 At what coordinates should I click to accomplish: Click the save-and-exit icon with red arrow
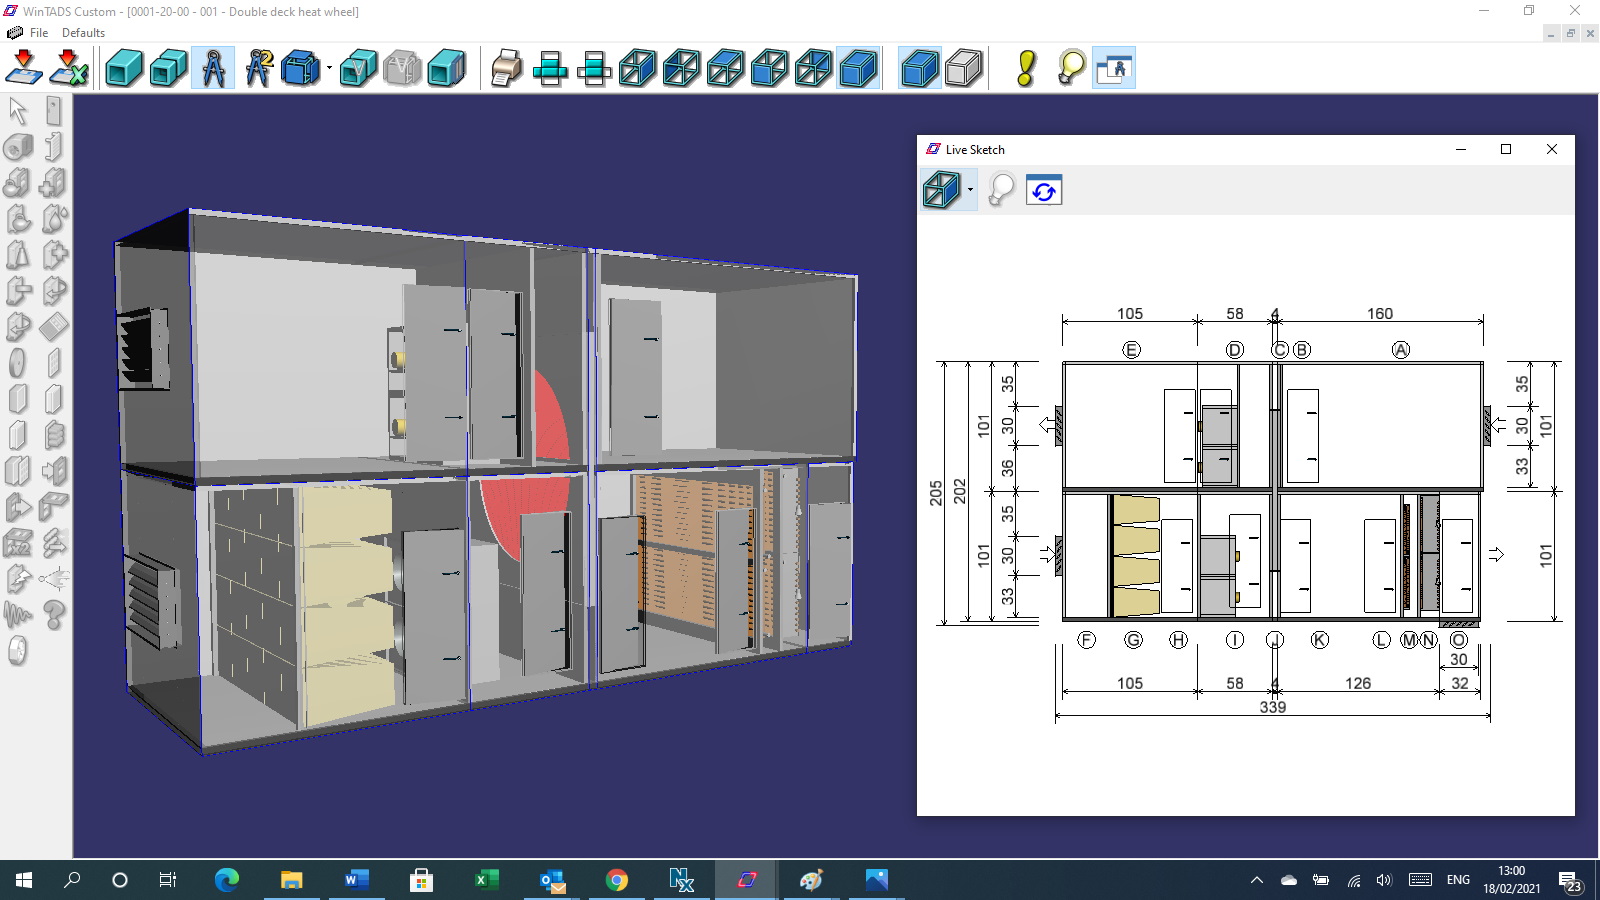pyautogui.click(x=23, y=68)
